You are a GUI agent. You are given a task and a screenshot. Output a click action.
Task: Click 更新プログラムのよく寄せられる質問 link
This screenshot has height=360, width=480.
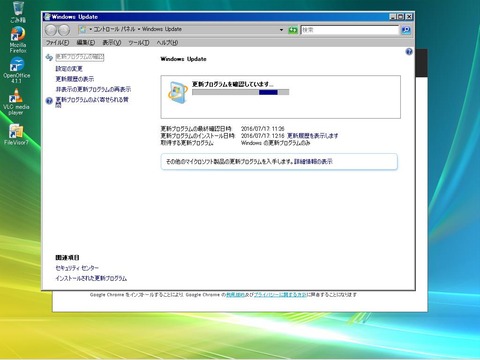pos(92,102)
